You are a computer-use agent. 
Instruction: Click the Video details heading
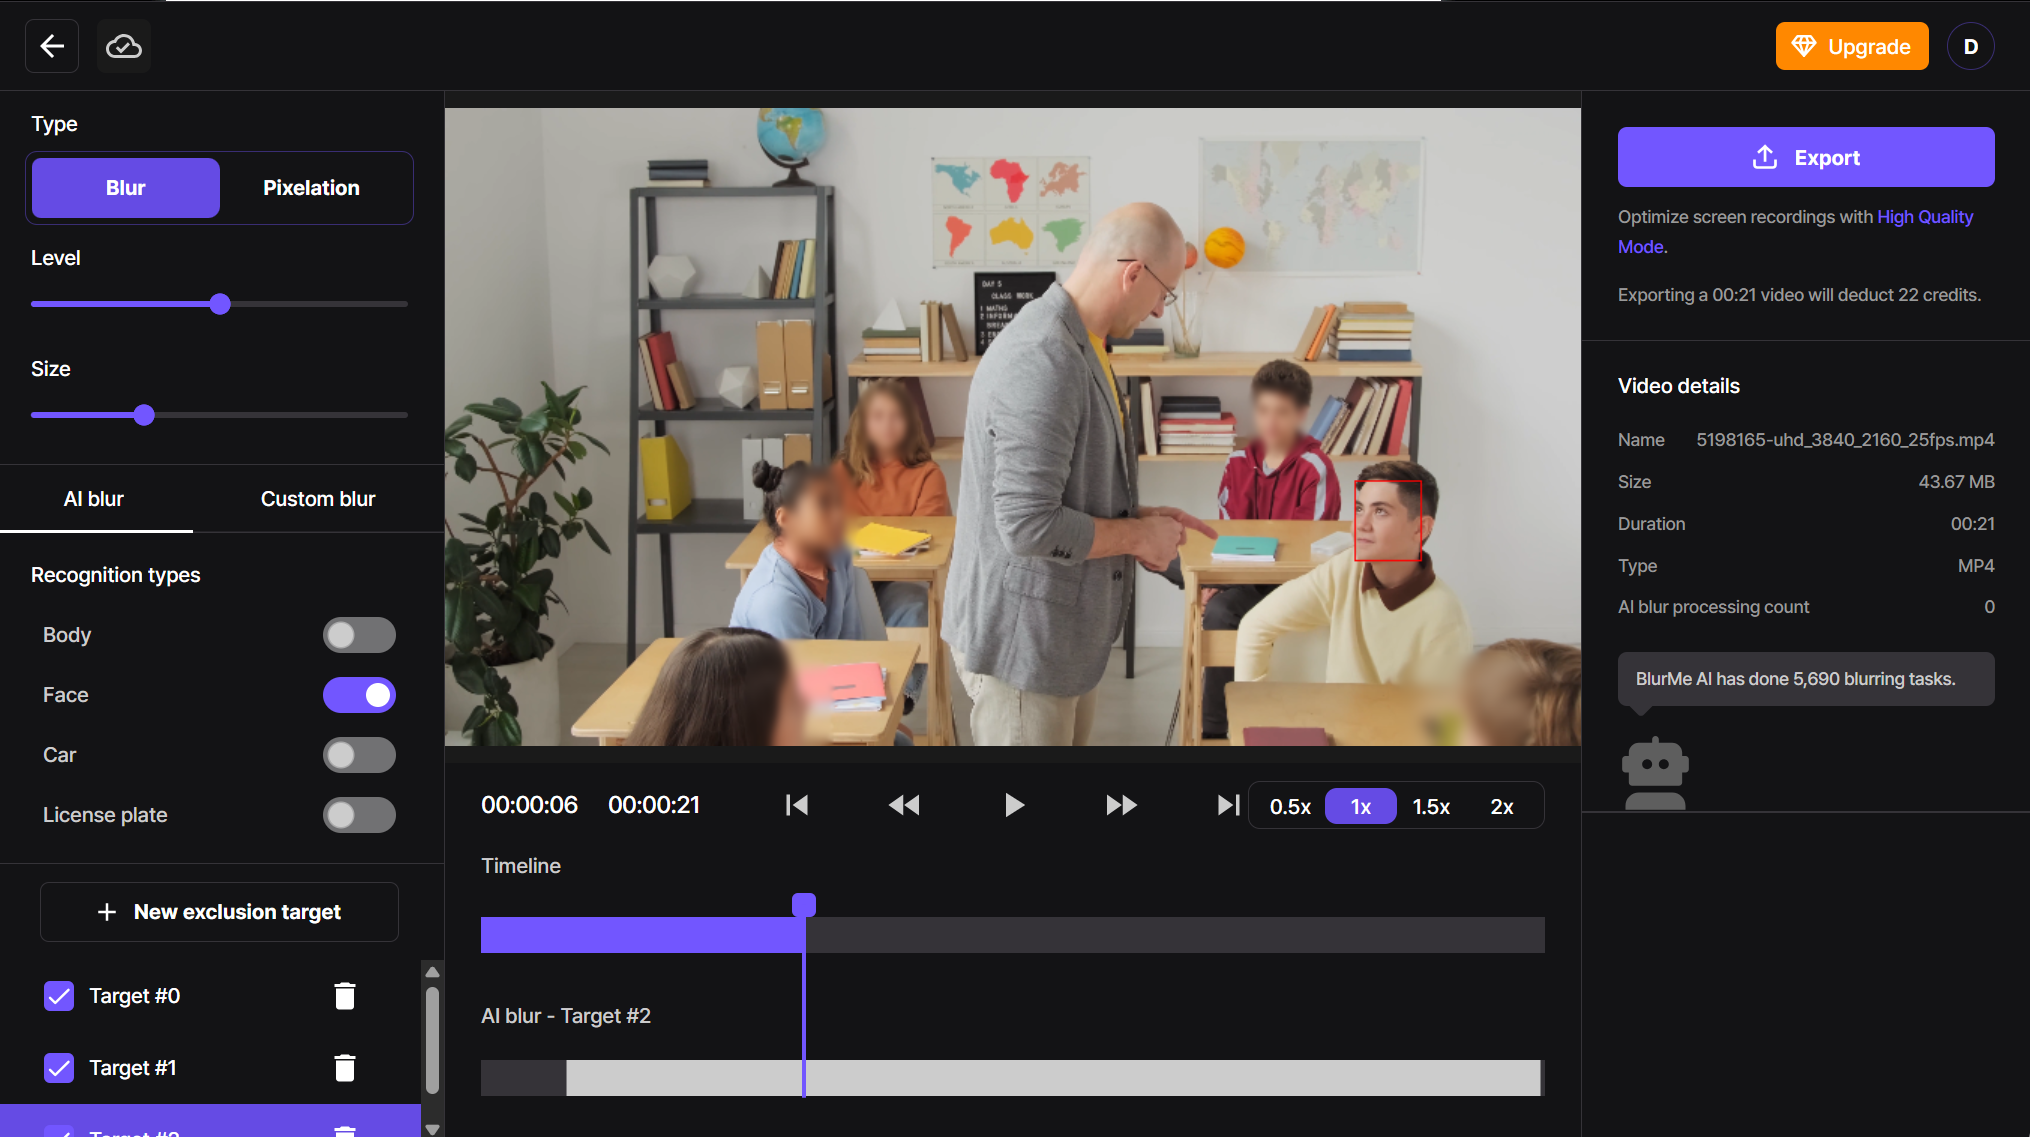pos(1679,386)
